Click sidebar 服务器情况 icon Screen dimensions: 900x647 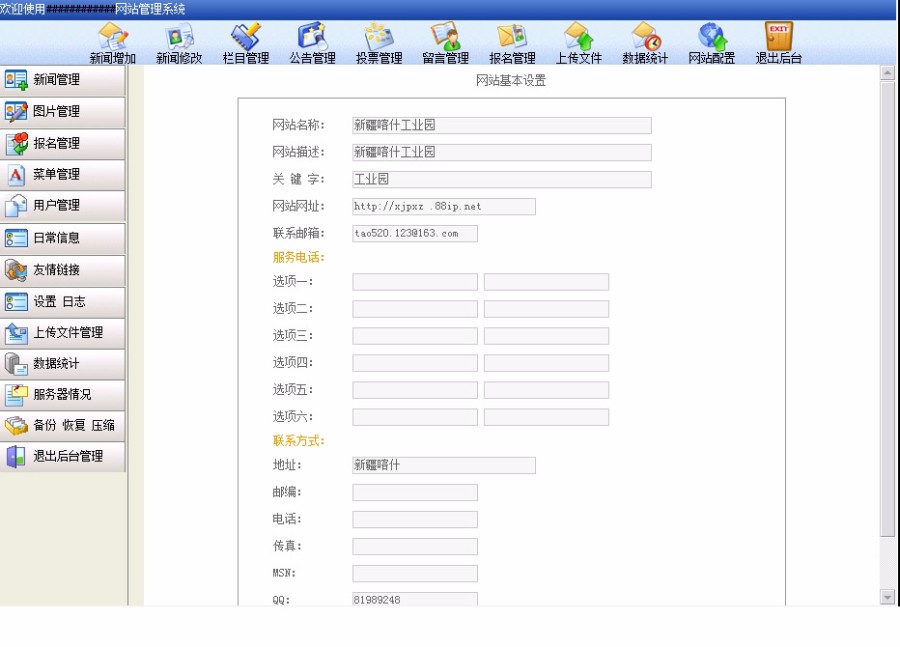tap(15, 395)
